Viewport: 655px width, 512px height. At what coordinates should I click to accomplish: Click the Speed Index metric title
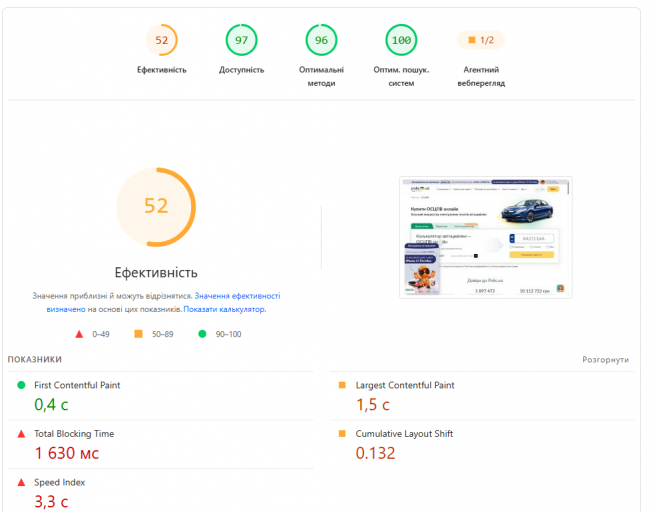59,482
